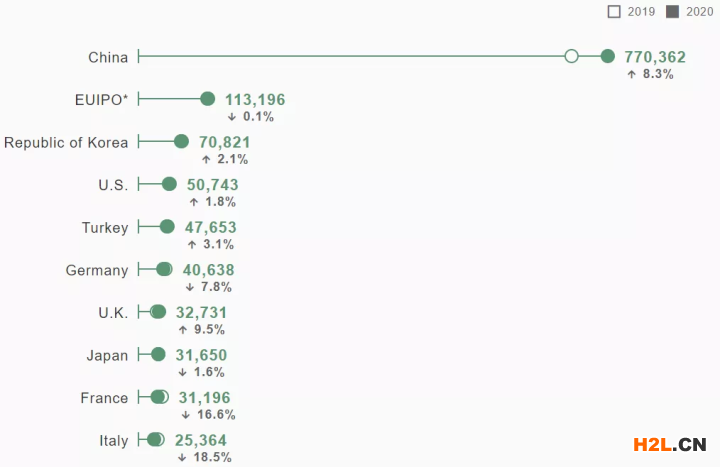The height and width of the screenshot is (467, 720).
Task: Click Italy's data point dot
Action: click(x=155, y=439)
